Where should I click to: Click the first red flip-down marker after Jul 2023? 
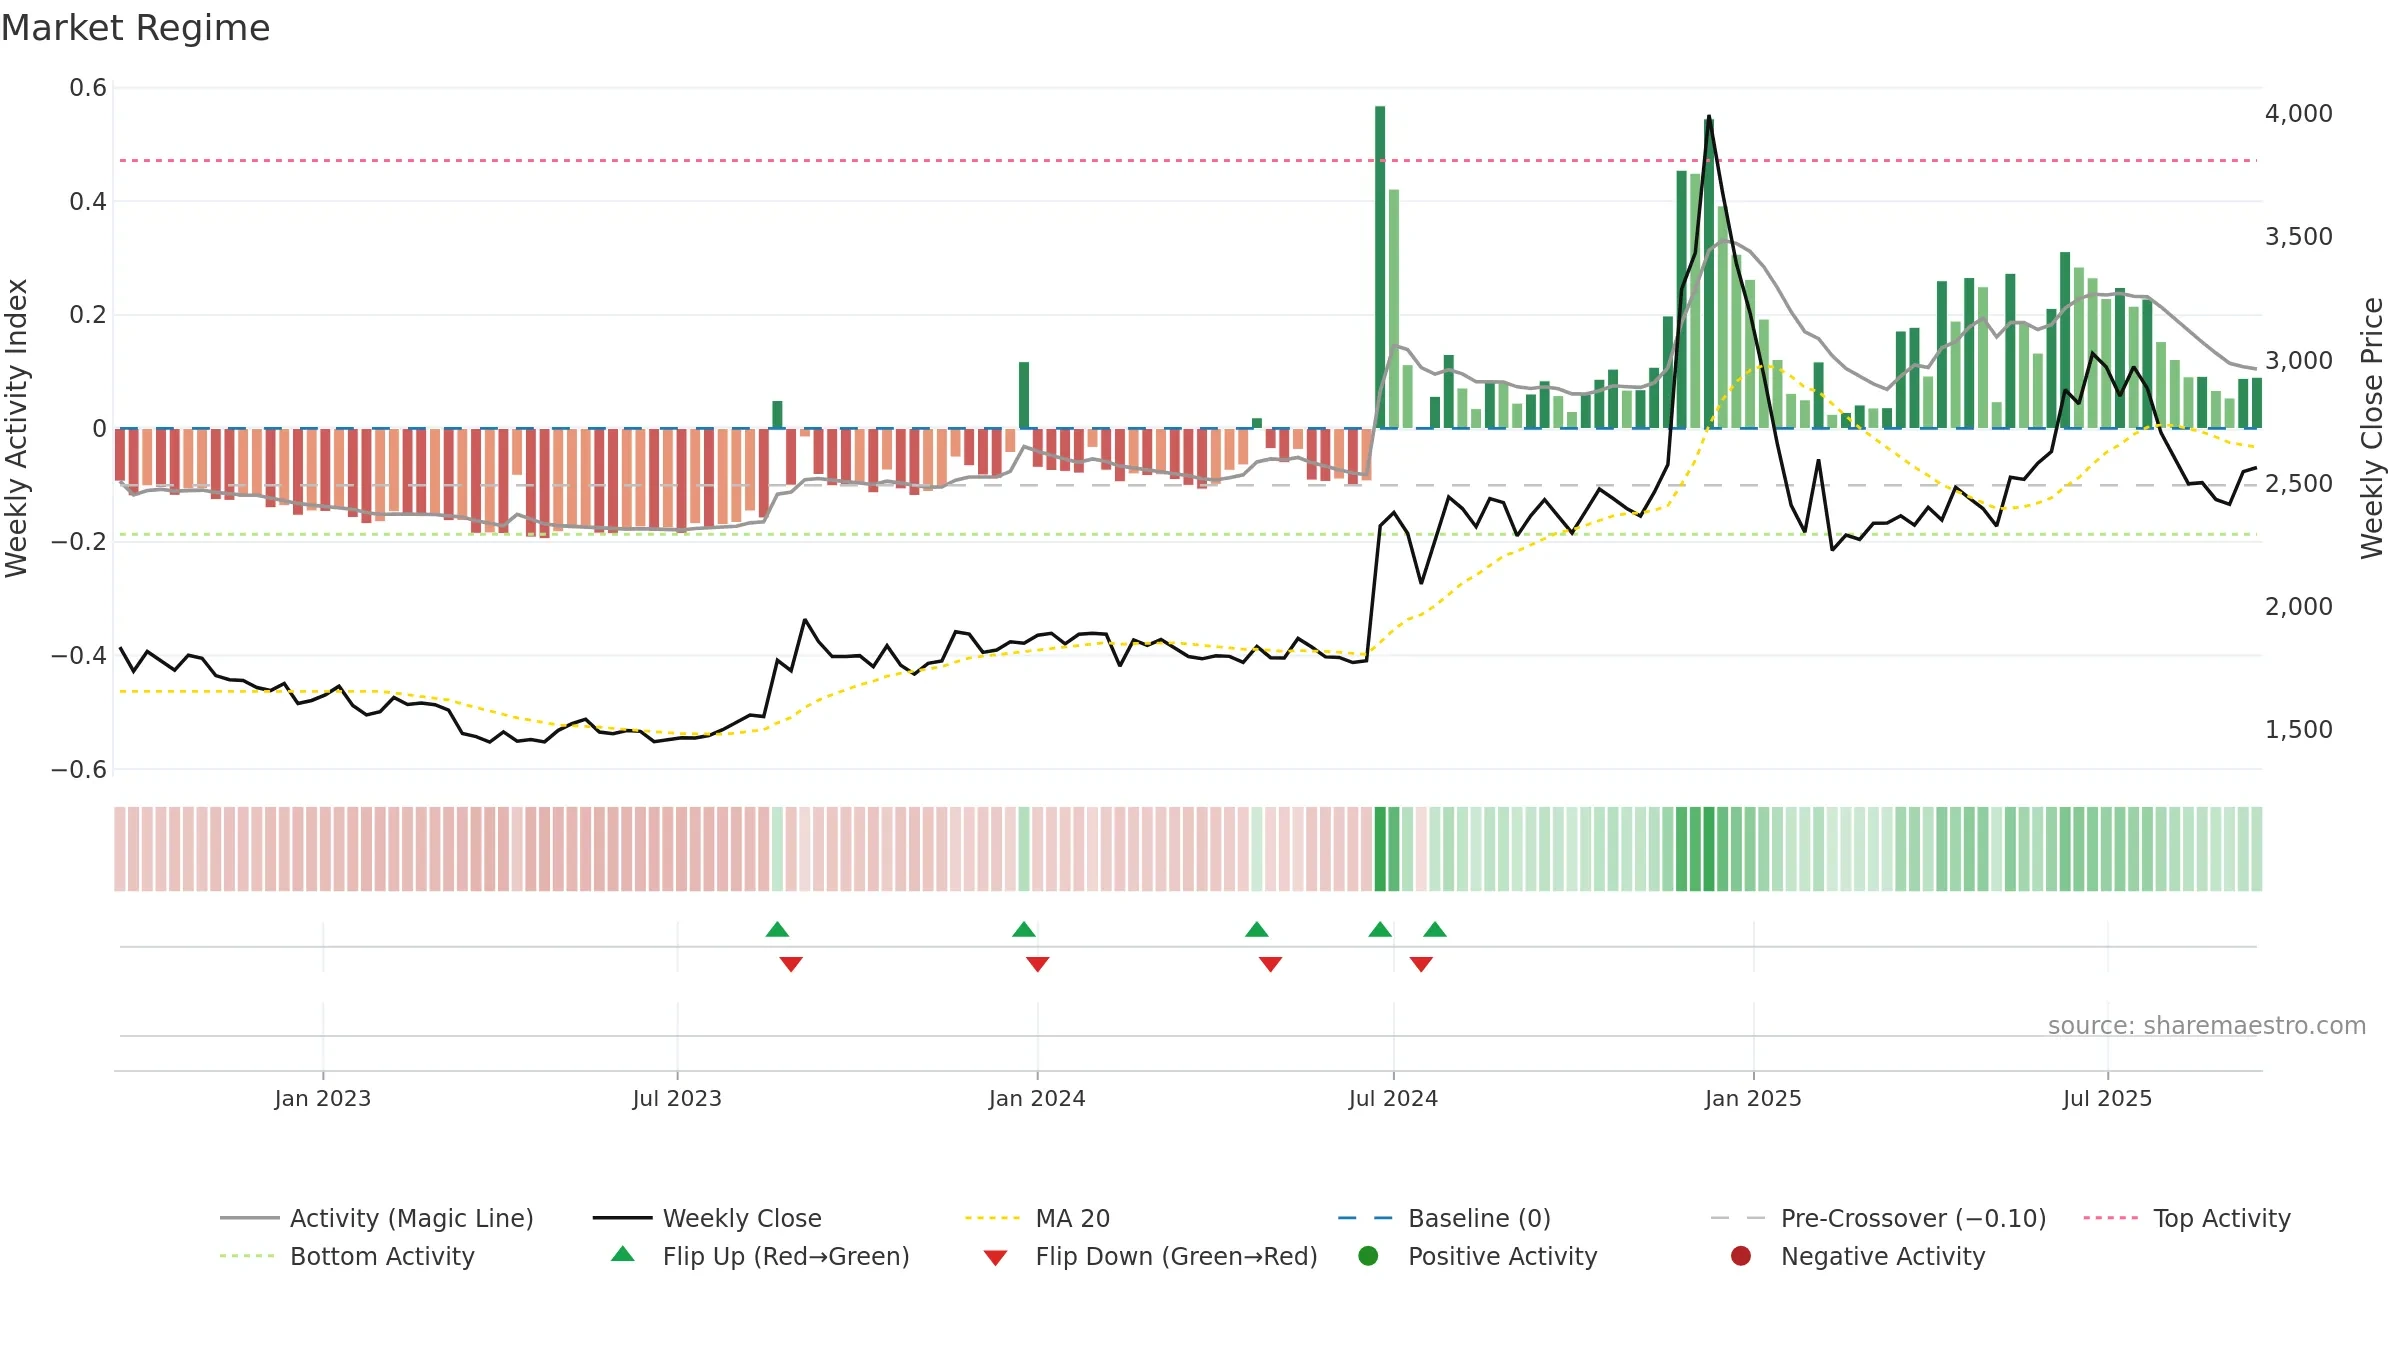[791, 964]
